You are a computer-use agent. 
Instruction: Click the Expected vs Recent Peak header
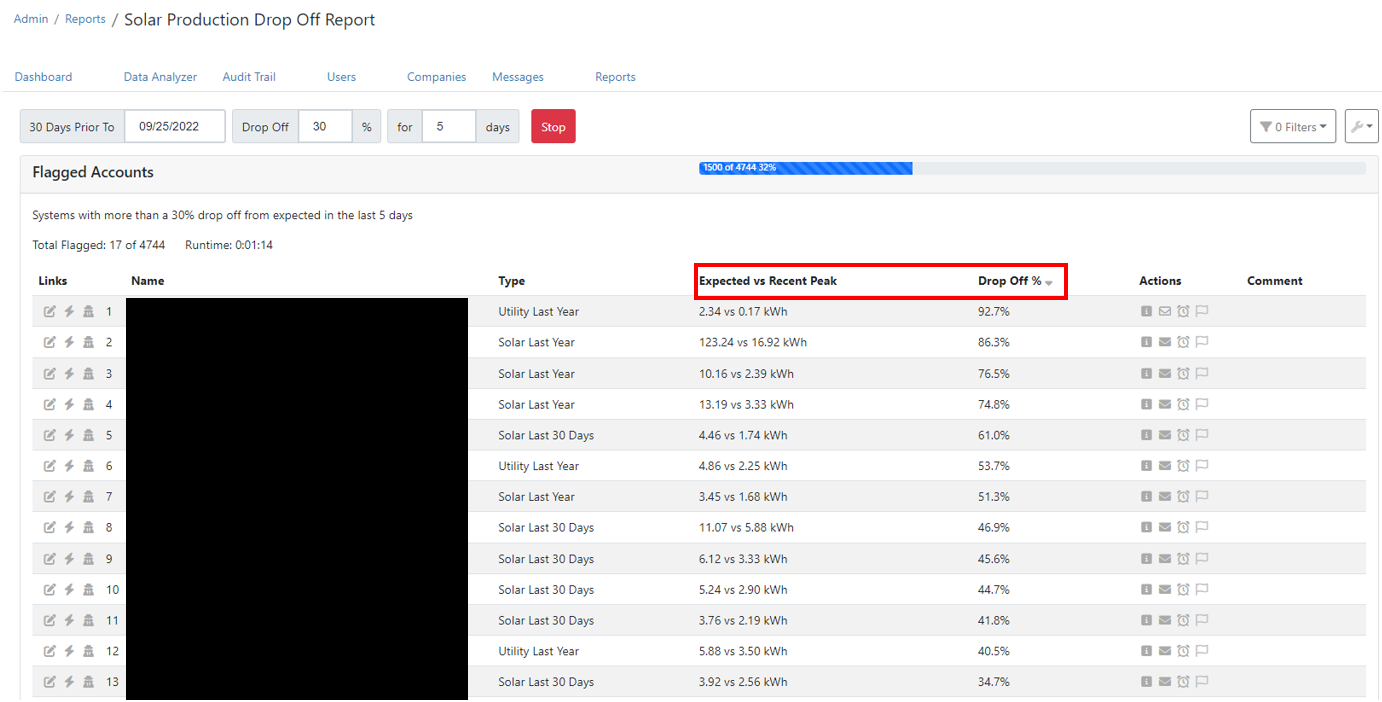point(768,281)
